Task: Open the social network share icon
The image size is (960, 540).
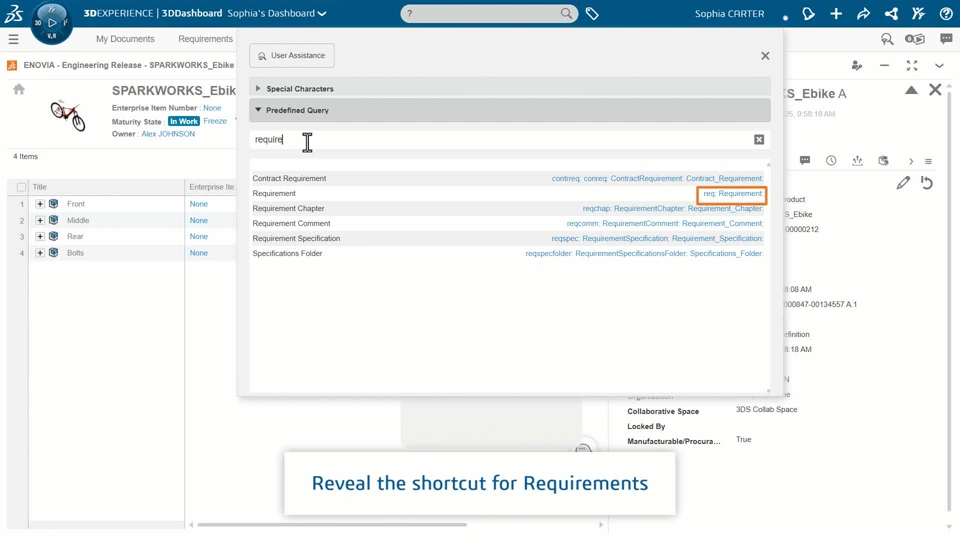Action: [891, 13]
